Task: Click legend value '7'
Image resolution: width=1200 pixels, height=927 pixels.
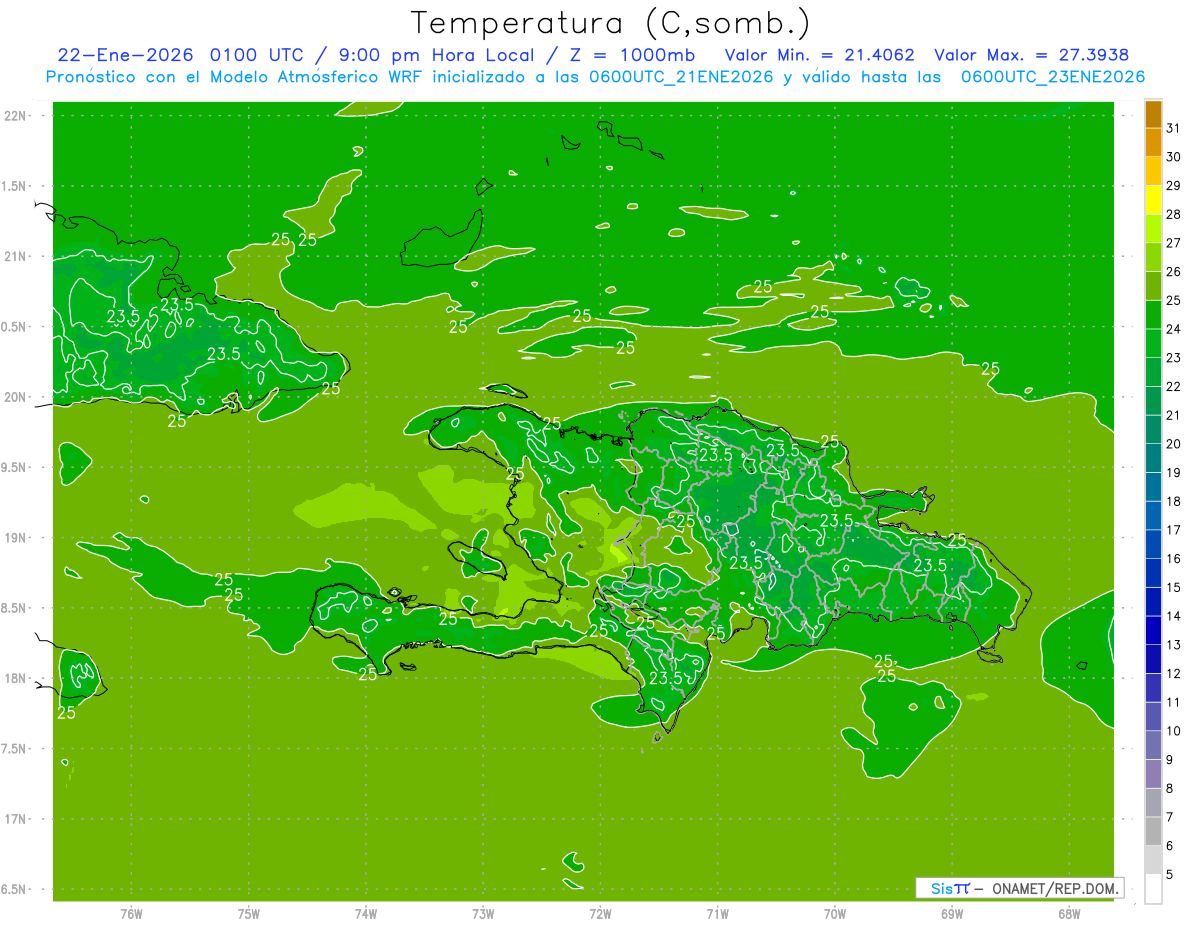Action: coord(1170,818)
